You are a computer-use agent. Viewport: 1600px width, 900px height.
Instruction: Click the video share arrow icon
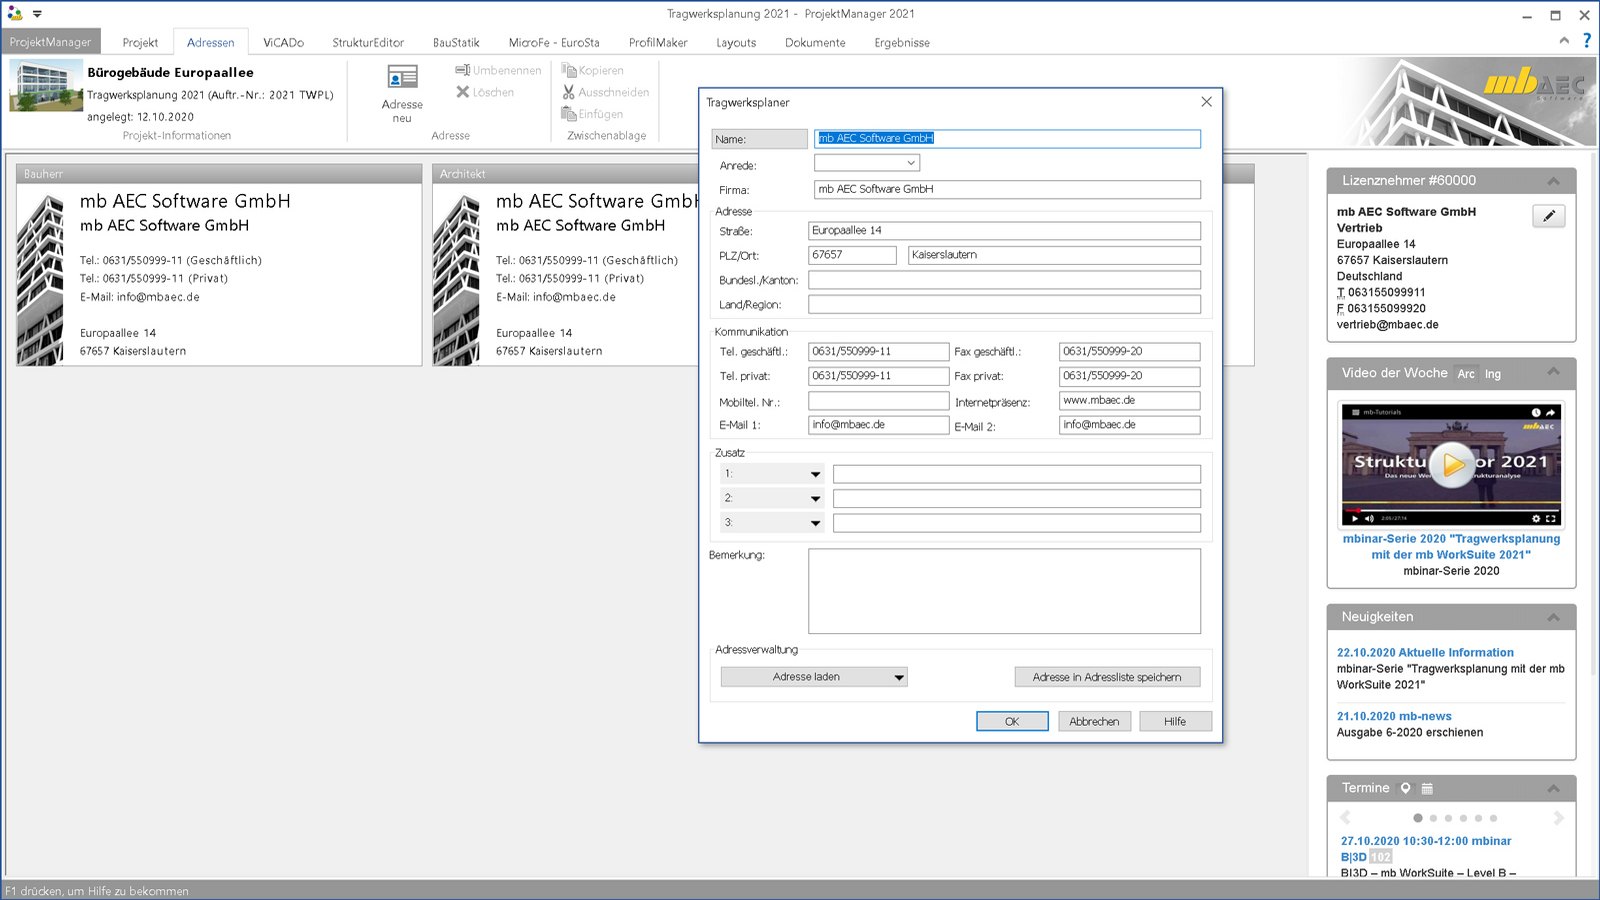pos(1550,412)
